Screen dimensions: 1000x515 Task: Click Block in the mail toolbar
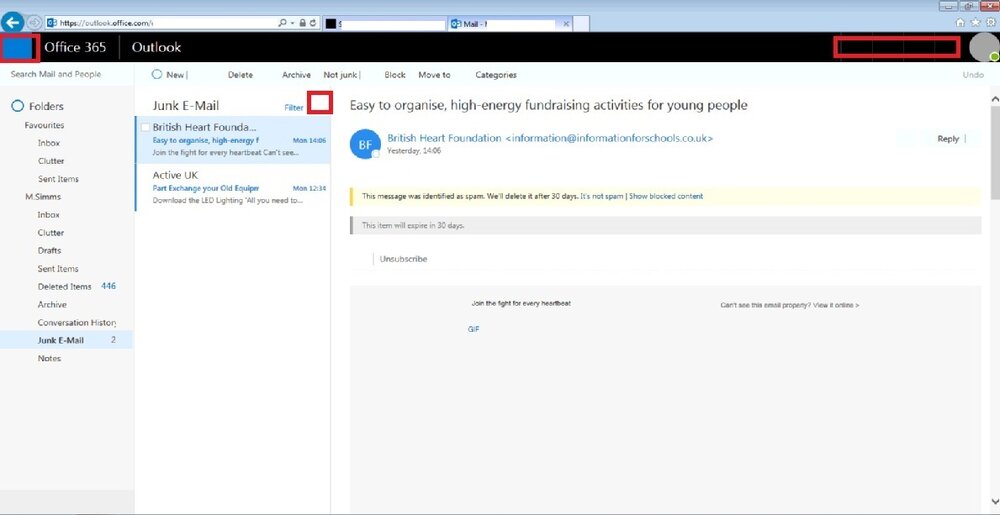click(x=395, y=75)
